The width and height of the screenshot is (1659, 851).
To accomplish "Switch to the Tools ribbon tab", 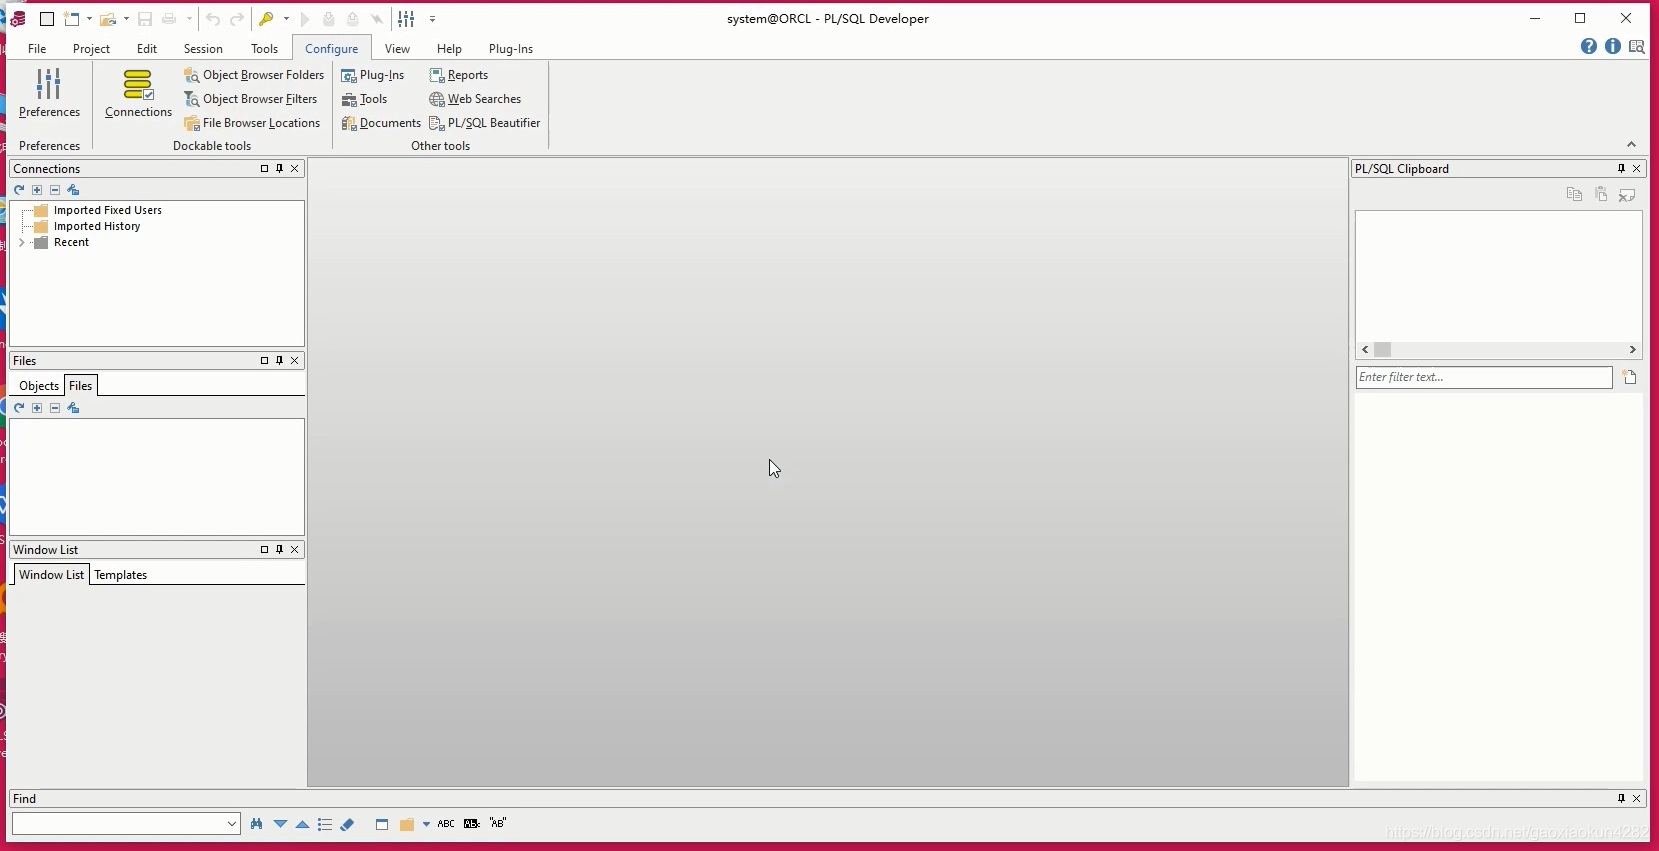I will pos(264,48).
